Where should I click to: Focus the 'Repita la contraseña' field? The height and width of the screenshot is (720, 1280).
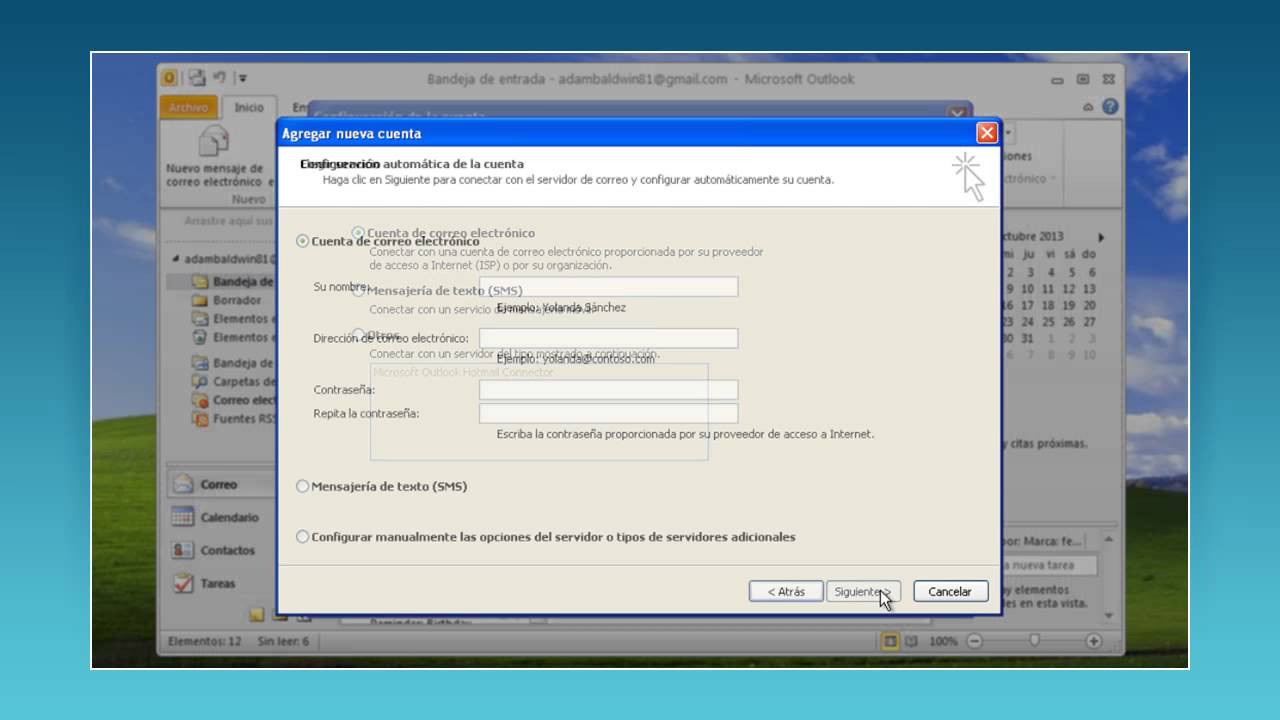608,413
